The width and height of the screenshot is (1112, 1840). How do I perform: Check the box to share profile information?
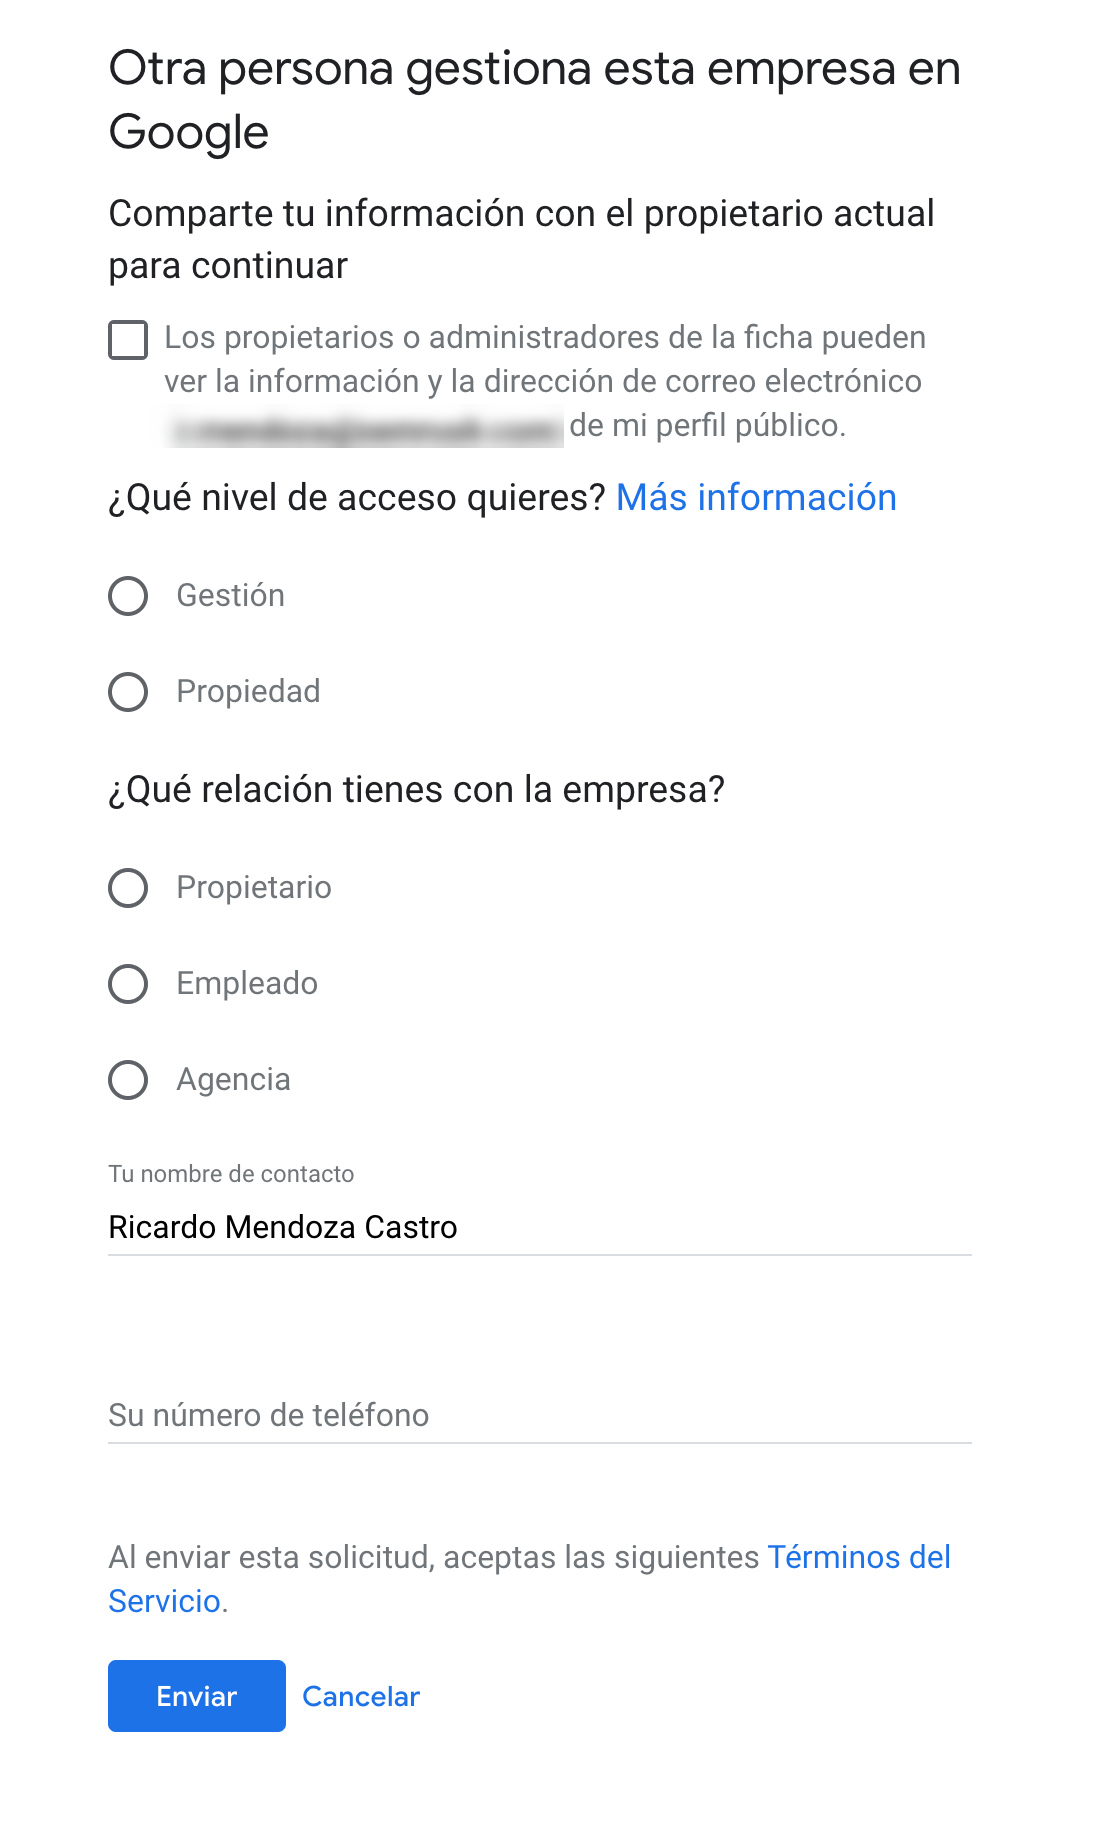tap(128, 340)
